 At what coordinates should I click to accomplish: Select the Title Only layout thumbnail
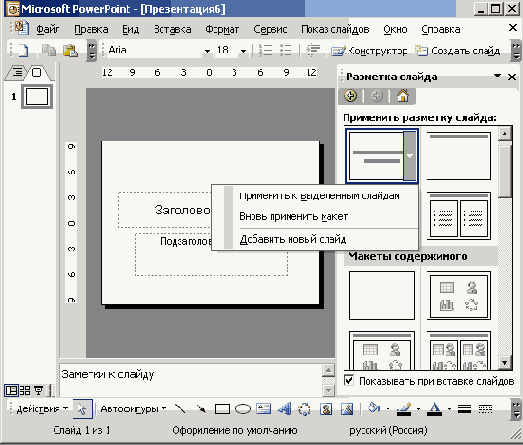[459, 156]
